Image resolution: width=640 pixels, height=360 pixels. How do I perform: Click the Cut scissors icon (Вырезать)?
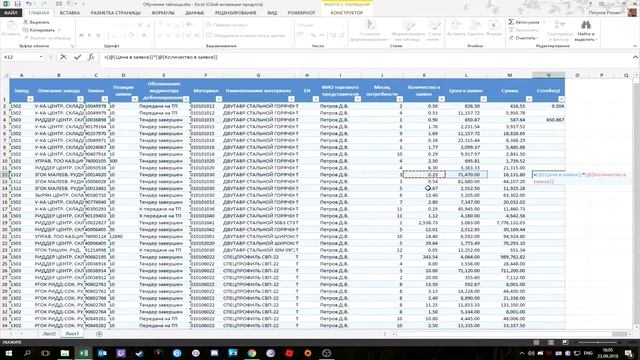click(x=26, y=22)
